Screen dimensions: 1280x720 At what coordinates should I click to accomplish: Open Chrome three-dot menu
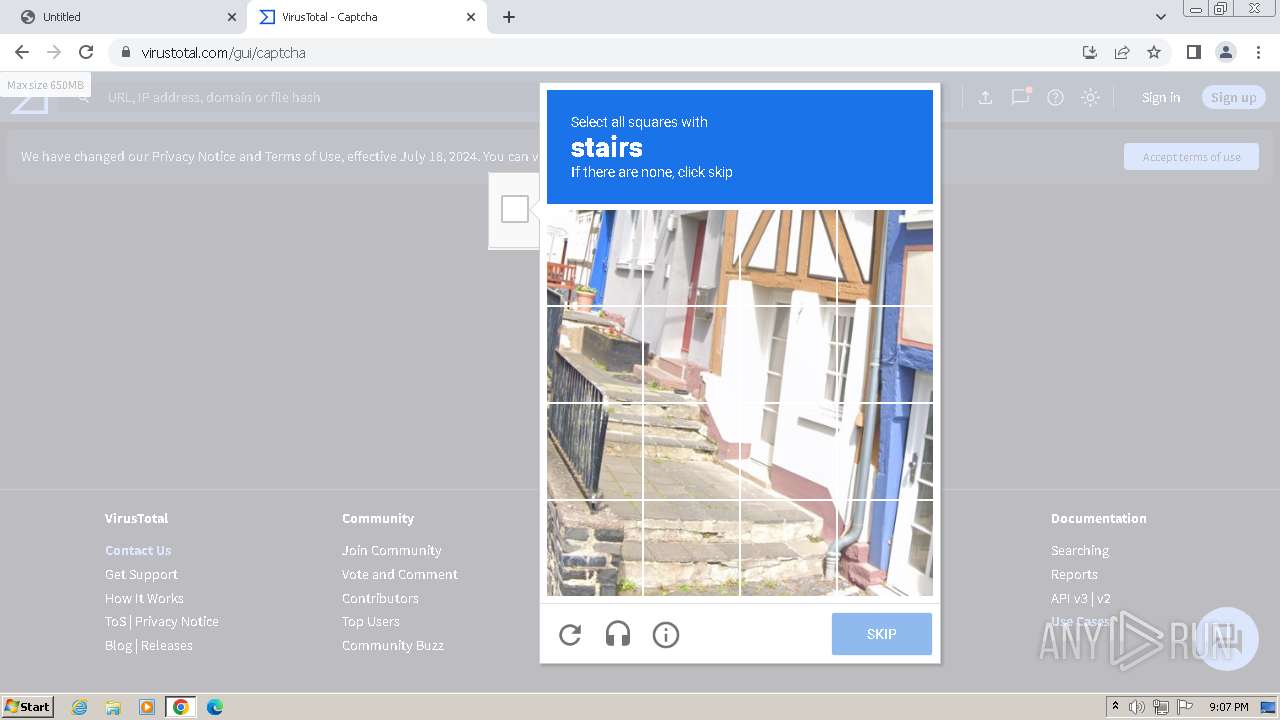1258,52
